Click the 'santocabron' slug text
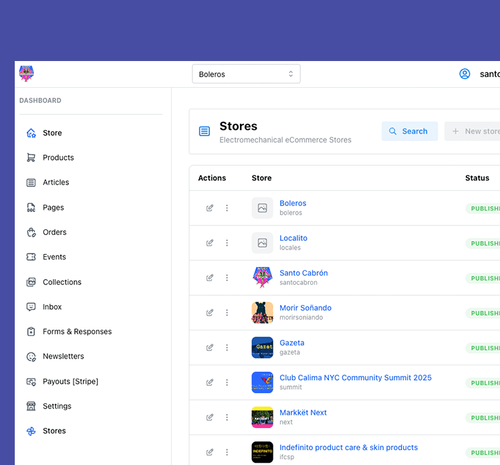The height and width of the screenshot is (465, 500). point(298,283)
